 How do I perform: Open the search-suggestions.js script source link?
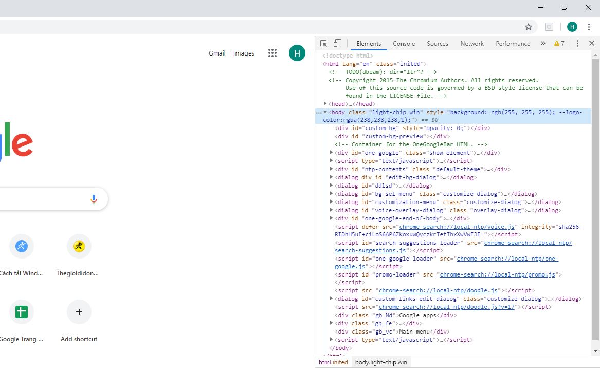(453, 247)
